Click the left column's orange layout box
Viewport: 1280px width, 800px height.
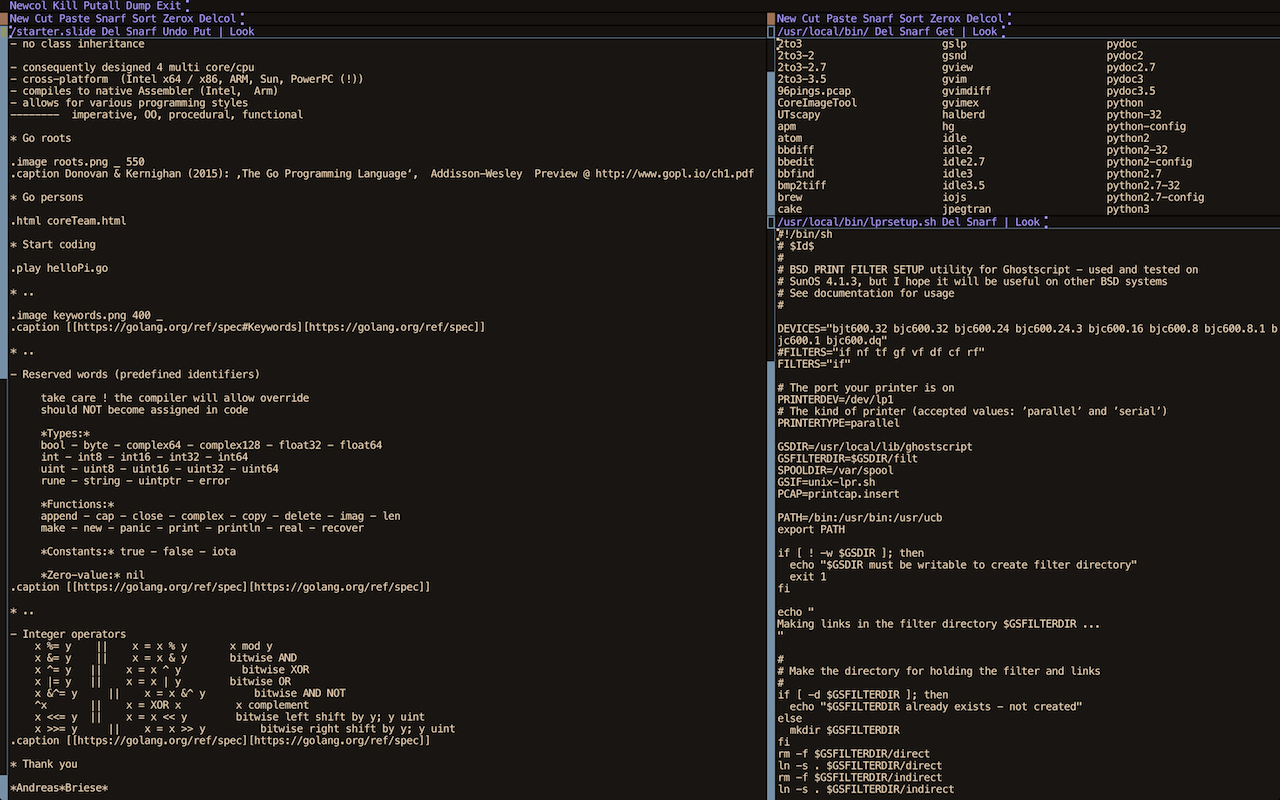3,18
